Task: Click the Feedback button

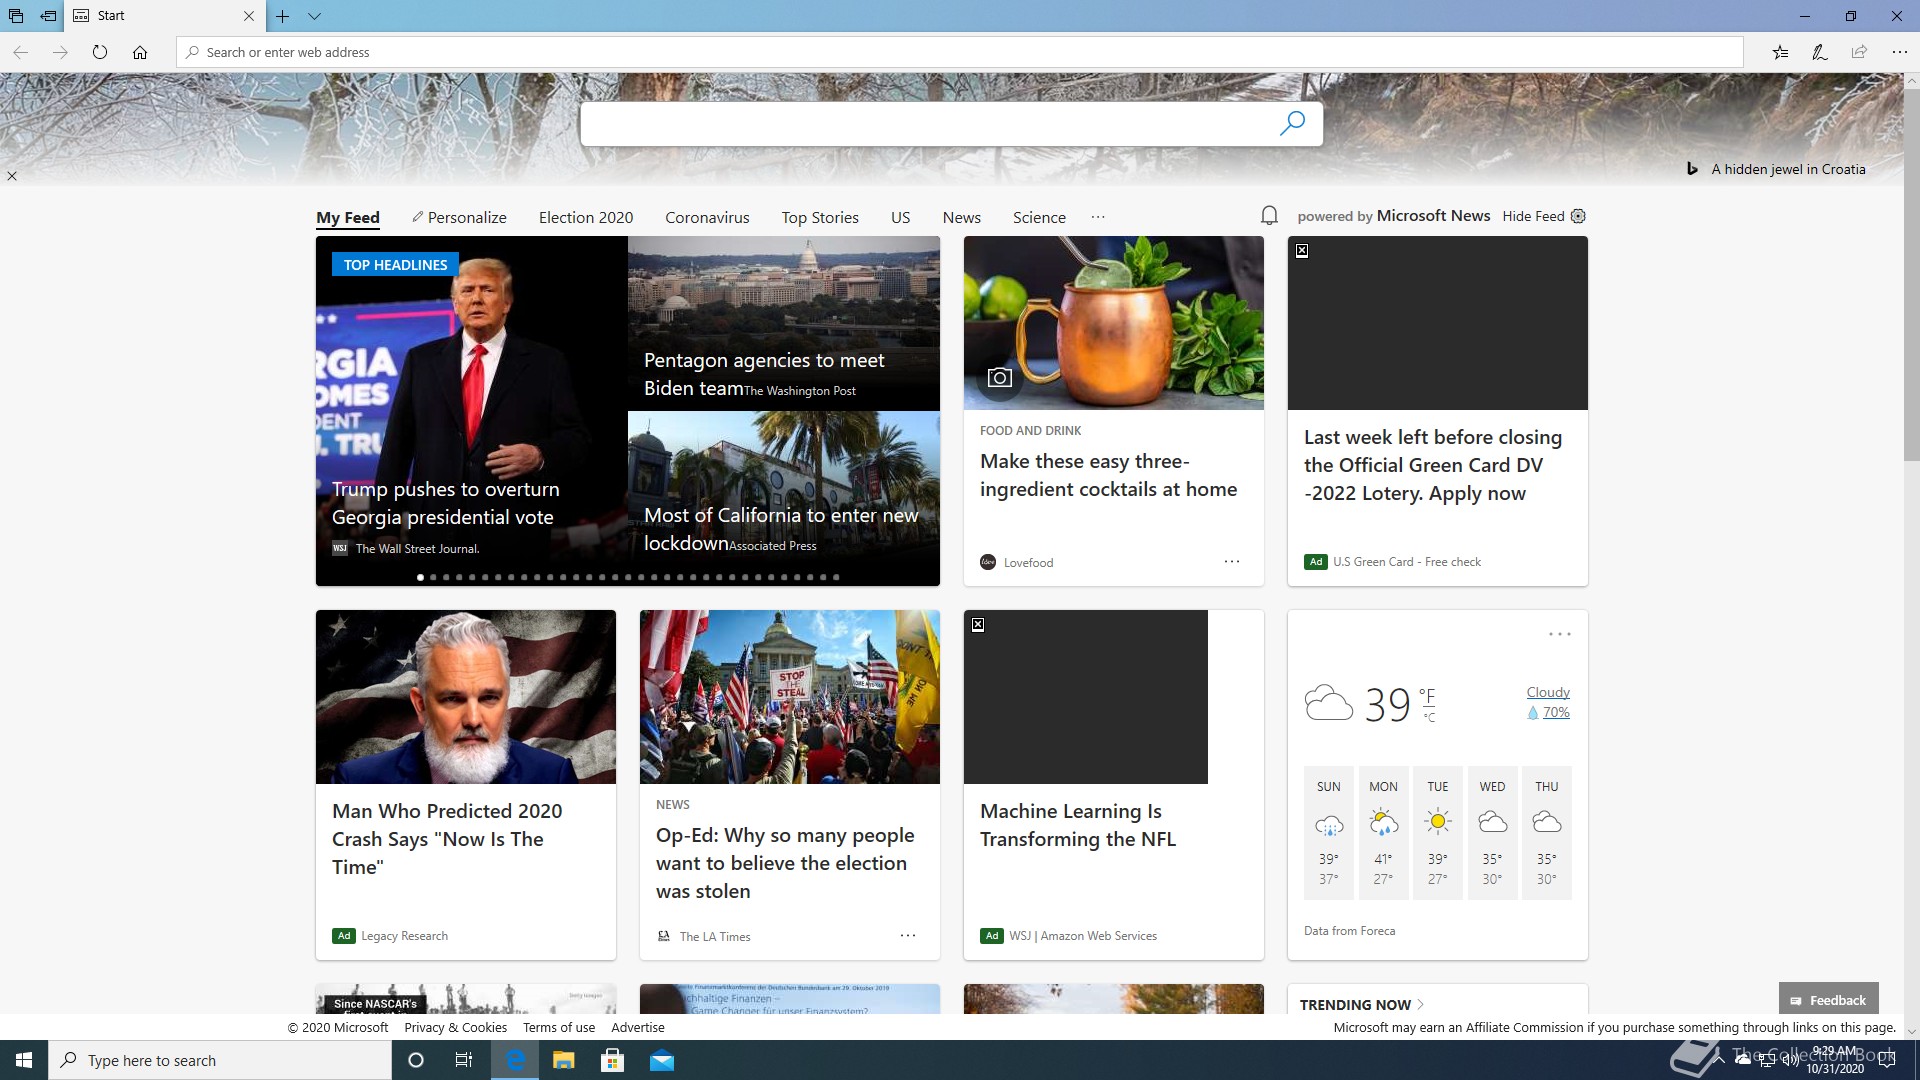Action: (1829, 1000)
